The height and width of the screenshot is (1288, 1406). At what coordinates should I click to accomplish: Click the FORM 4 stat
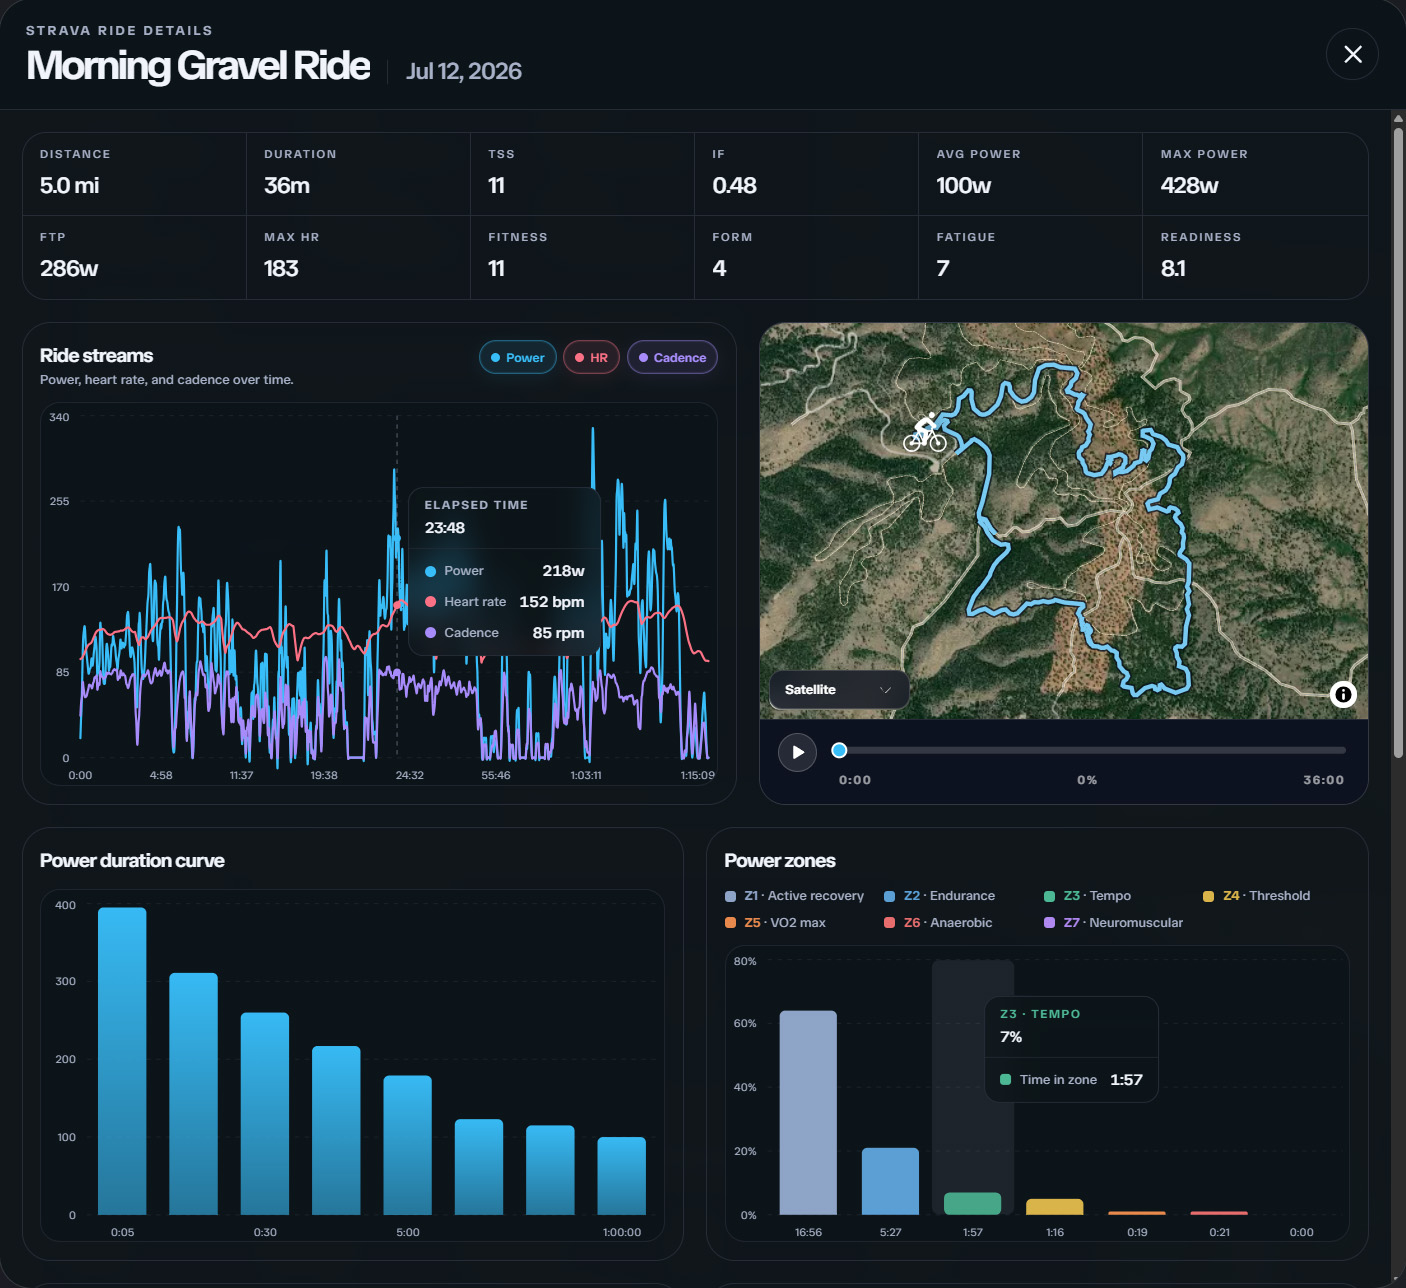click(806, 257)
